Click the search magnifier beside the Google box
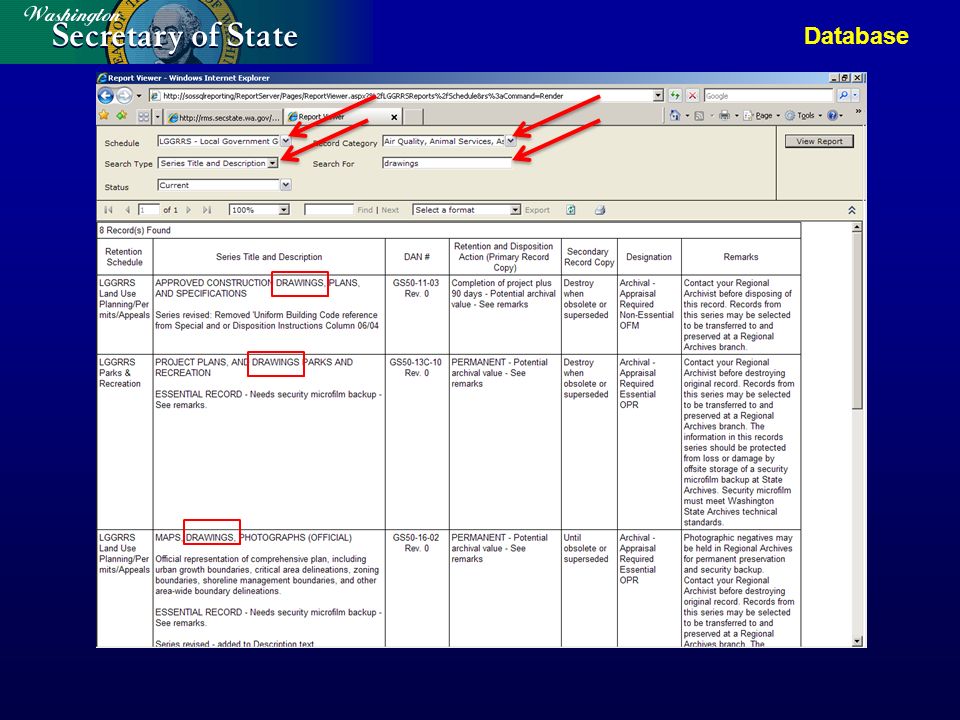The image size is (960, 720). [843, 96]
